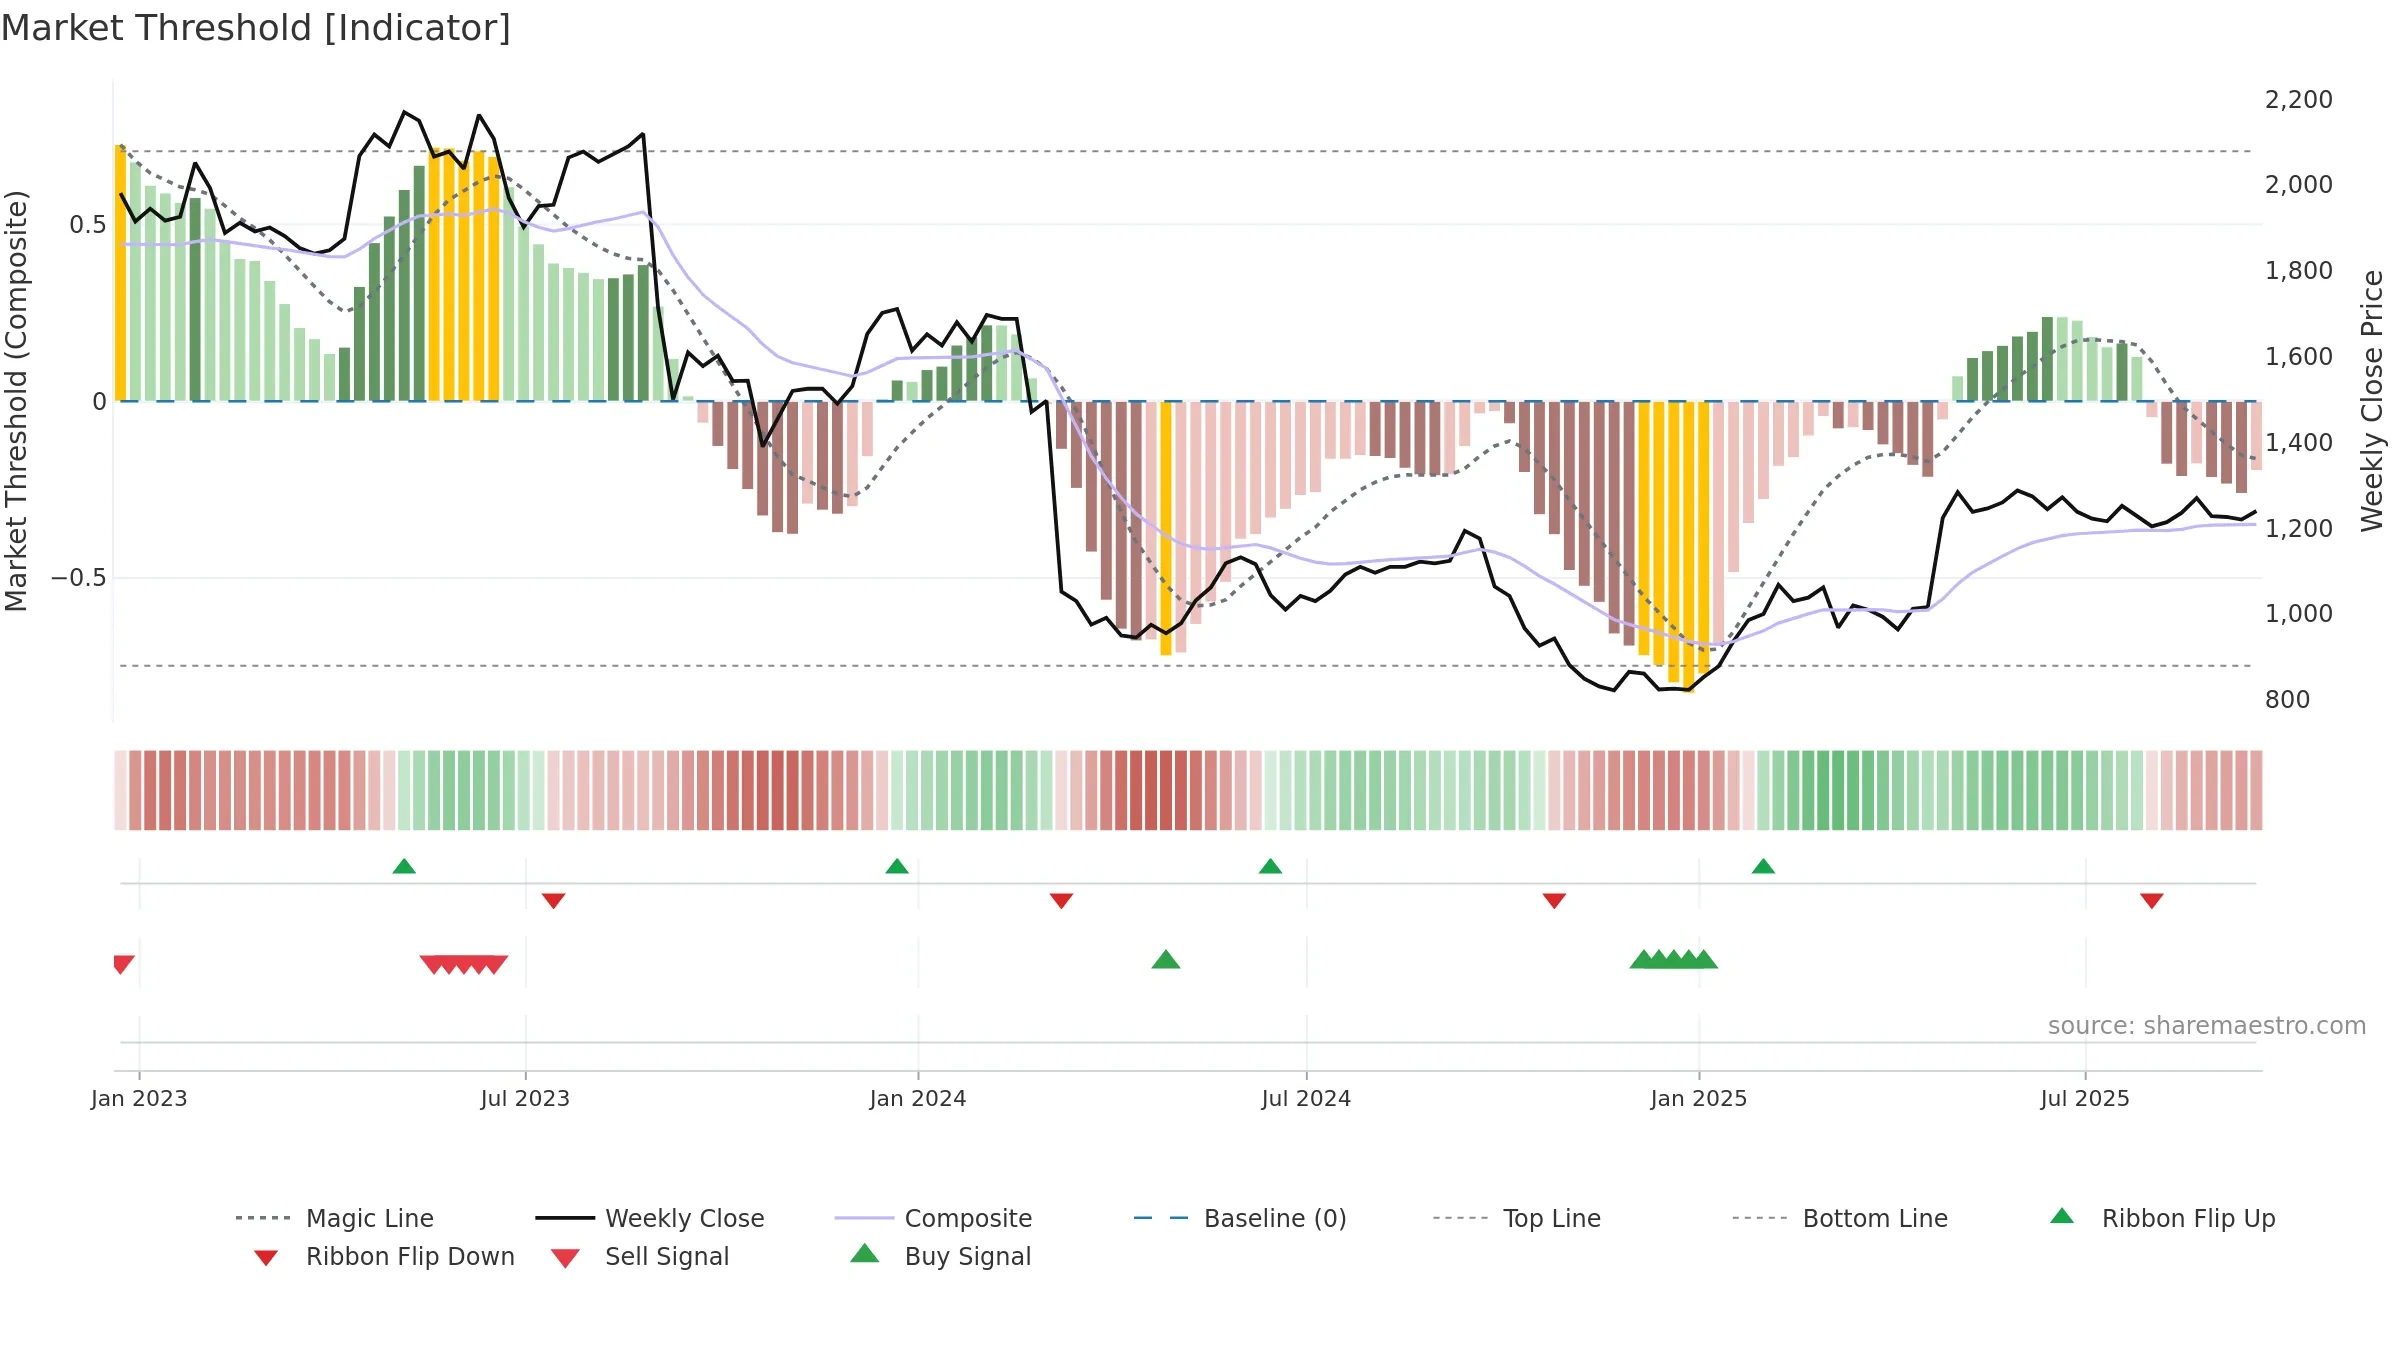Toggle the Magic Line legend entry
Screen dimensions: 2400x1350
click(x=334, y=1218)
